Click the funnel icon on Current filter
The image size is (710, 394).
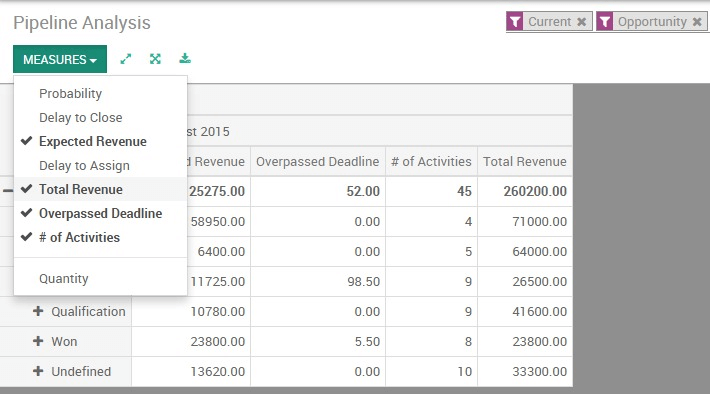coord(515,22)
